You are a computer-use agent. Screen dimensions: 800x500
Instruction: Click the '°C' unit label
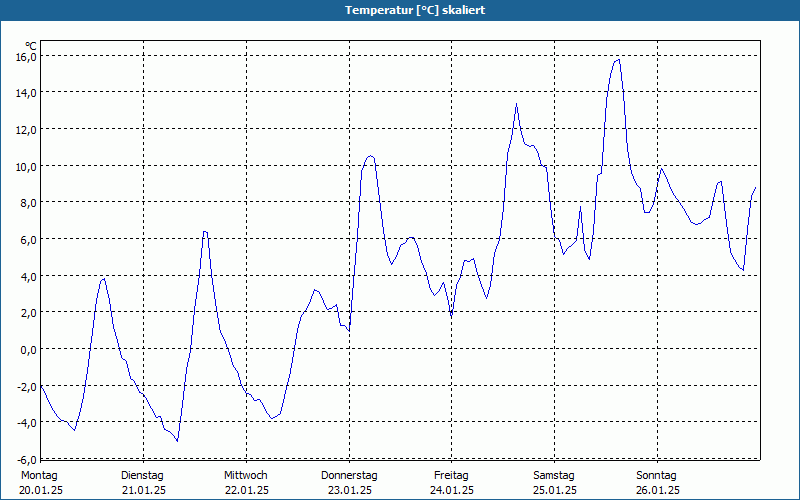[31, 46]
